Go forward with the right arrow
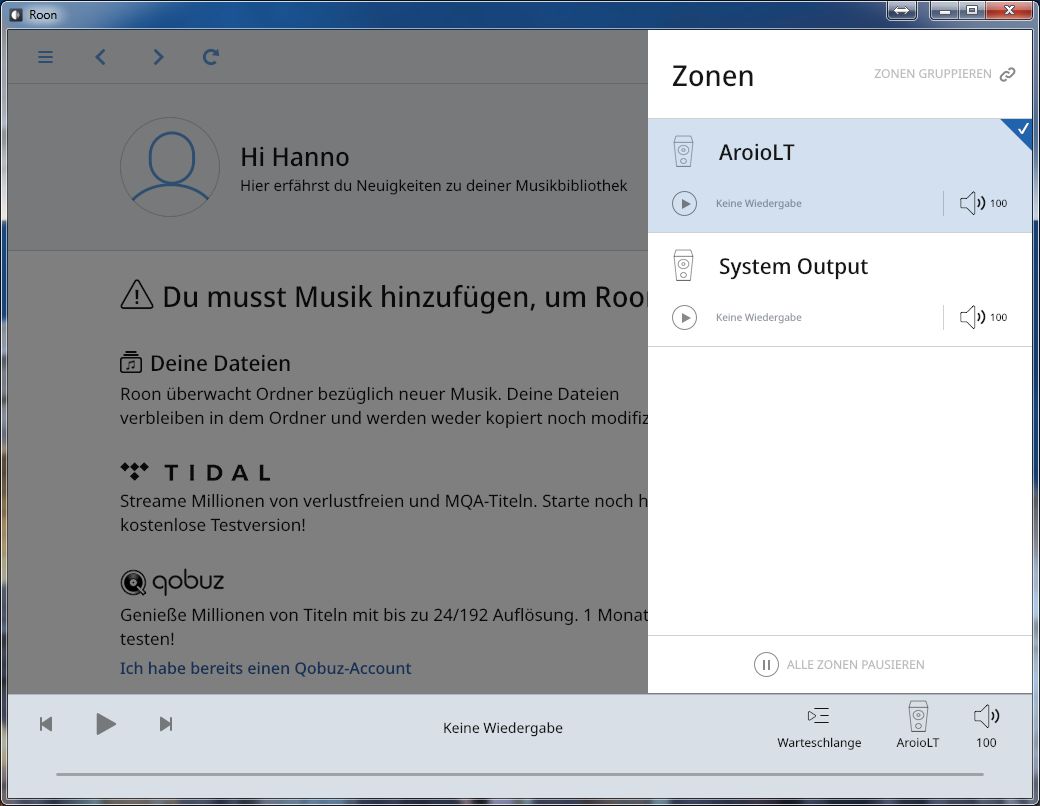This screenshot has height=806, width=1040. tap(158, 57)
